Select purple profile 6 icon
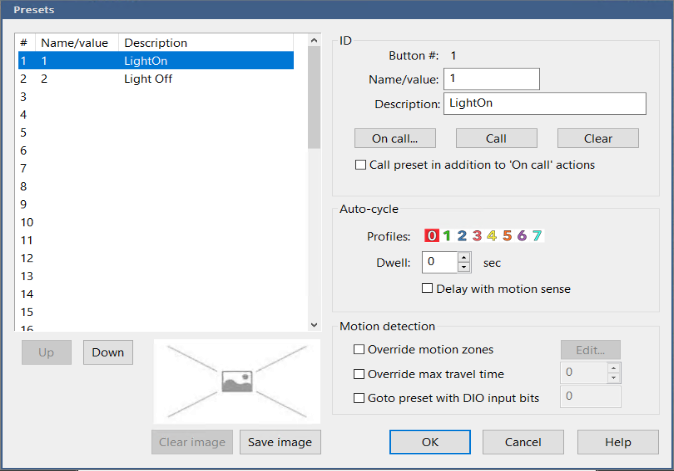674x471 pixels. click(x=522, y=236)
